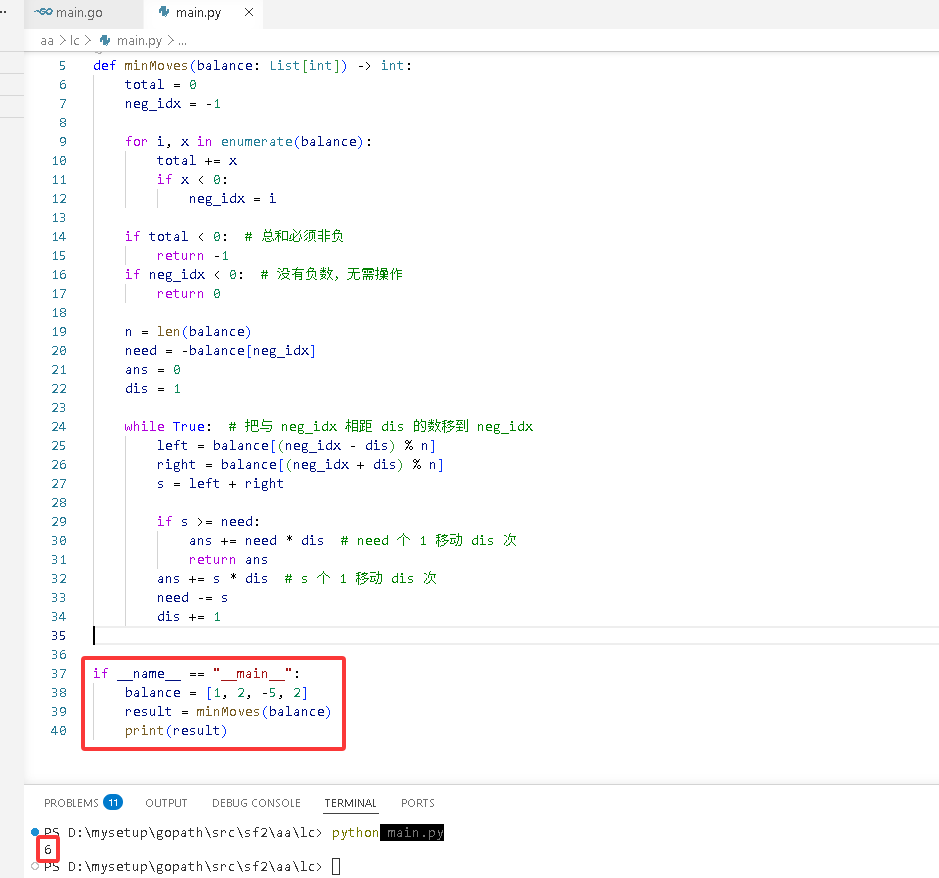Screen dimensions: 939x878
Task: Click line number 5 in the gutter
Action: pyautogui.click(x=62, y=66)
